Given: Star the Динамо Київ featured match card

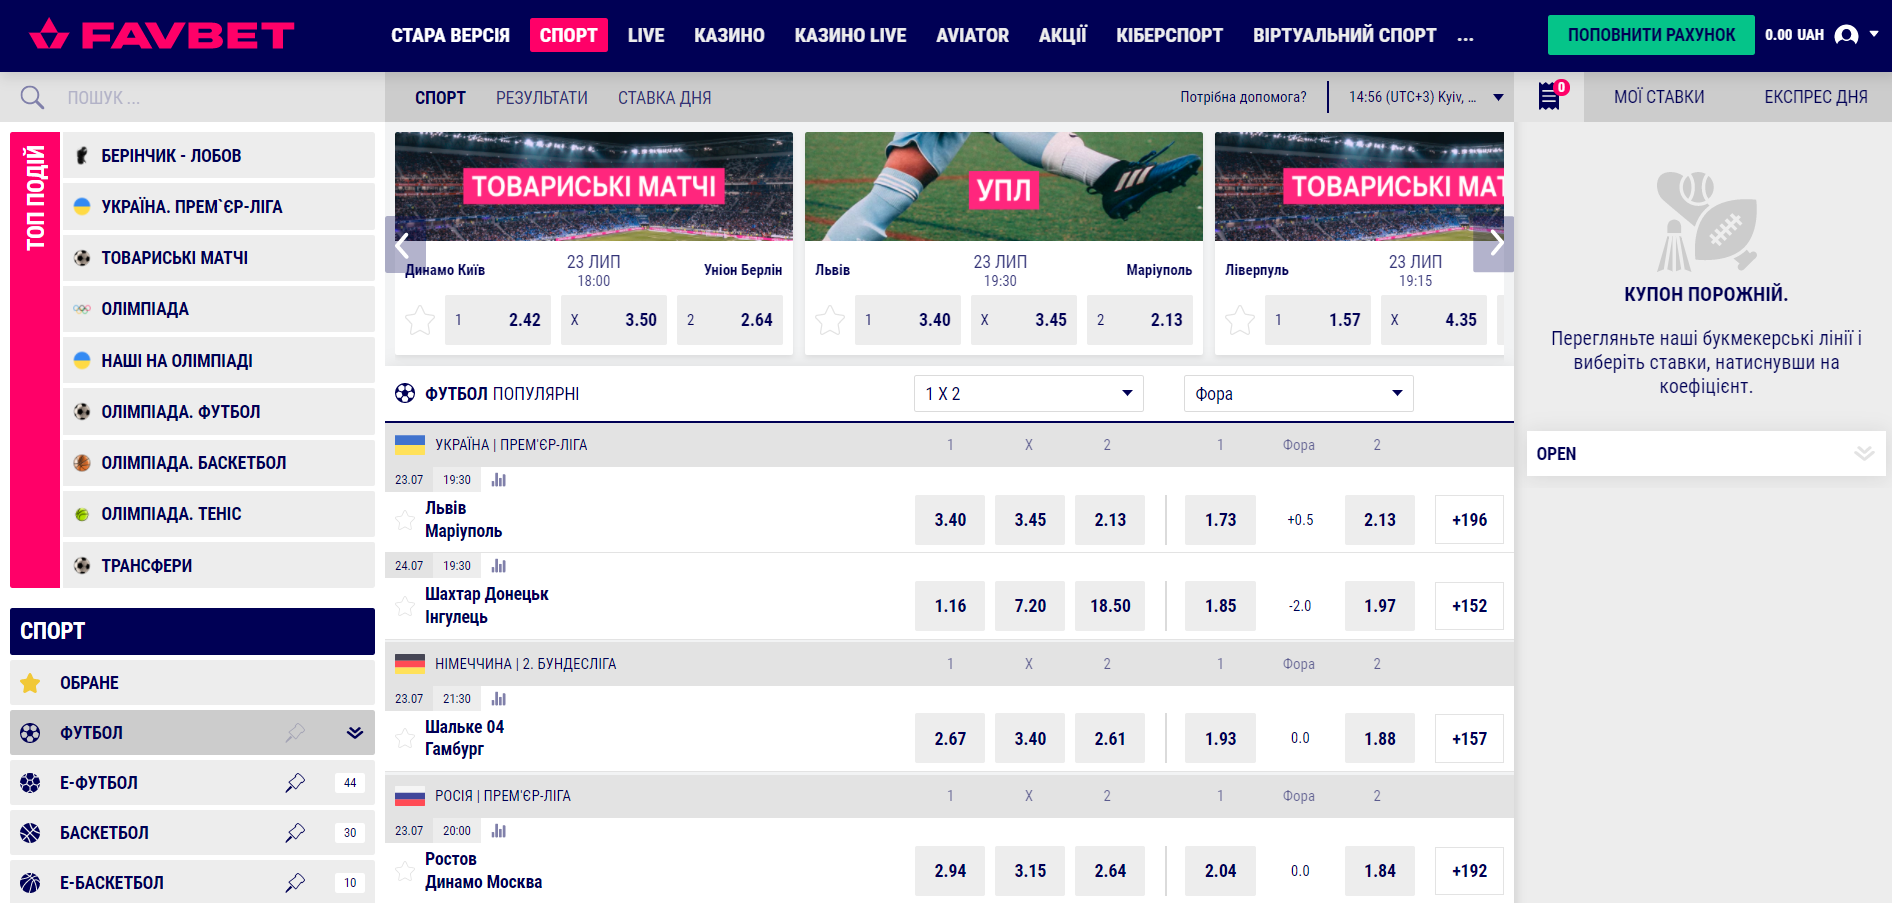Looking at the screenshot, I should pyautogui.click(x=420, y=321).
